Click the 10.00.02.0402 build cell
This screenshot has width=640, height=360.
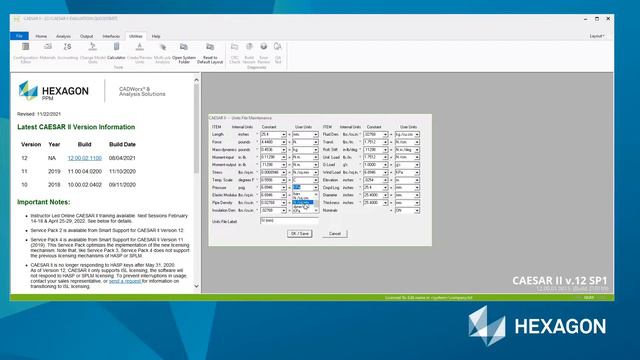(x=84, y=185)
